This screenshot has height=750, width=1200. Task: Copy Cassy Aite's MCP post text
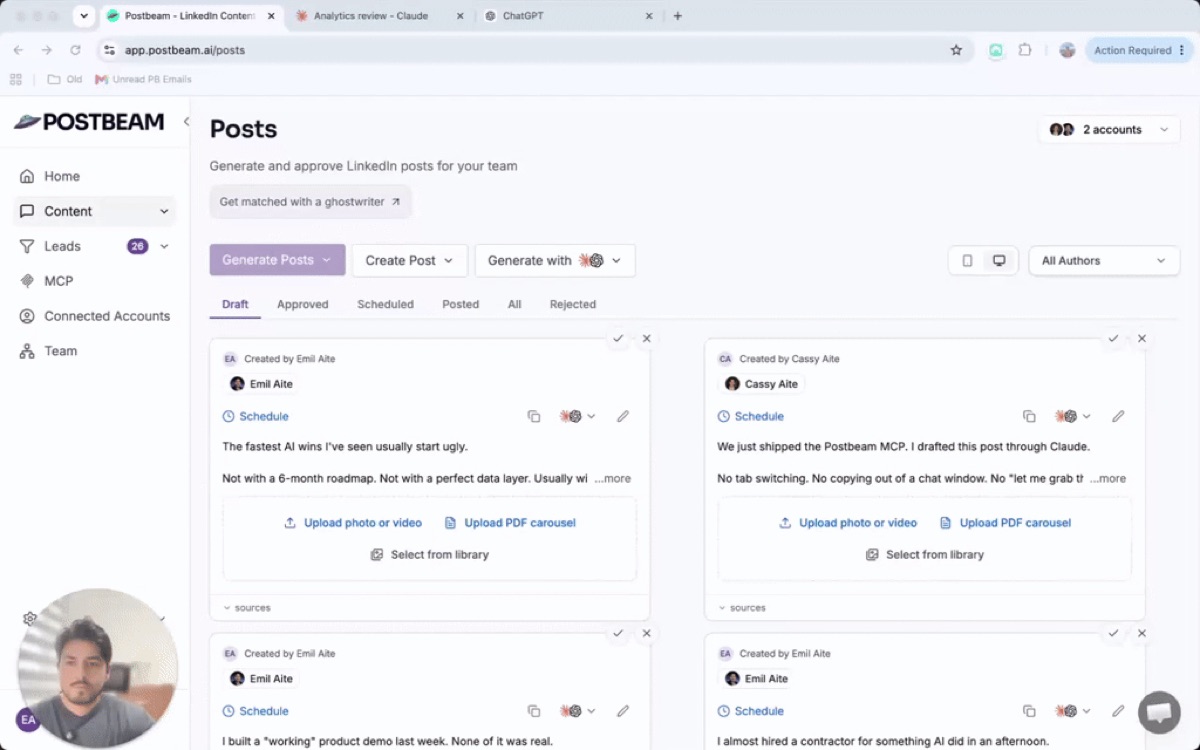pyautogui.click(x=1029, y=416)
